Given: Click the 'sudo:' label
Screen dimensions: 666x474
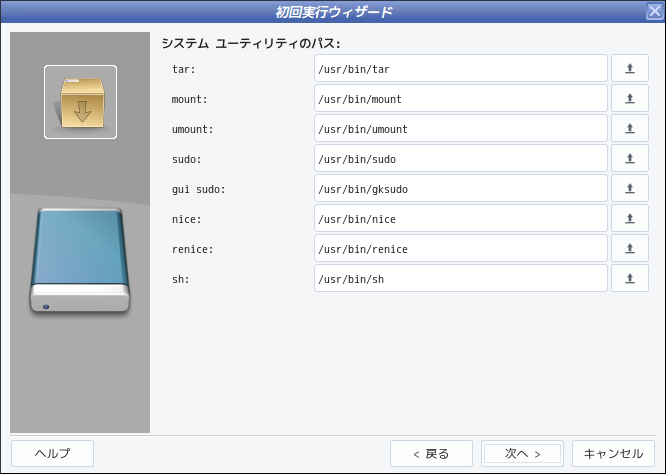Looking at the screenshot, I should (x=186, y=159).
